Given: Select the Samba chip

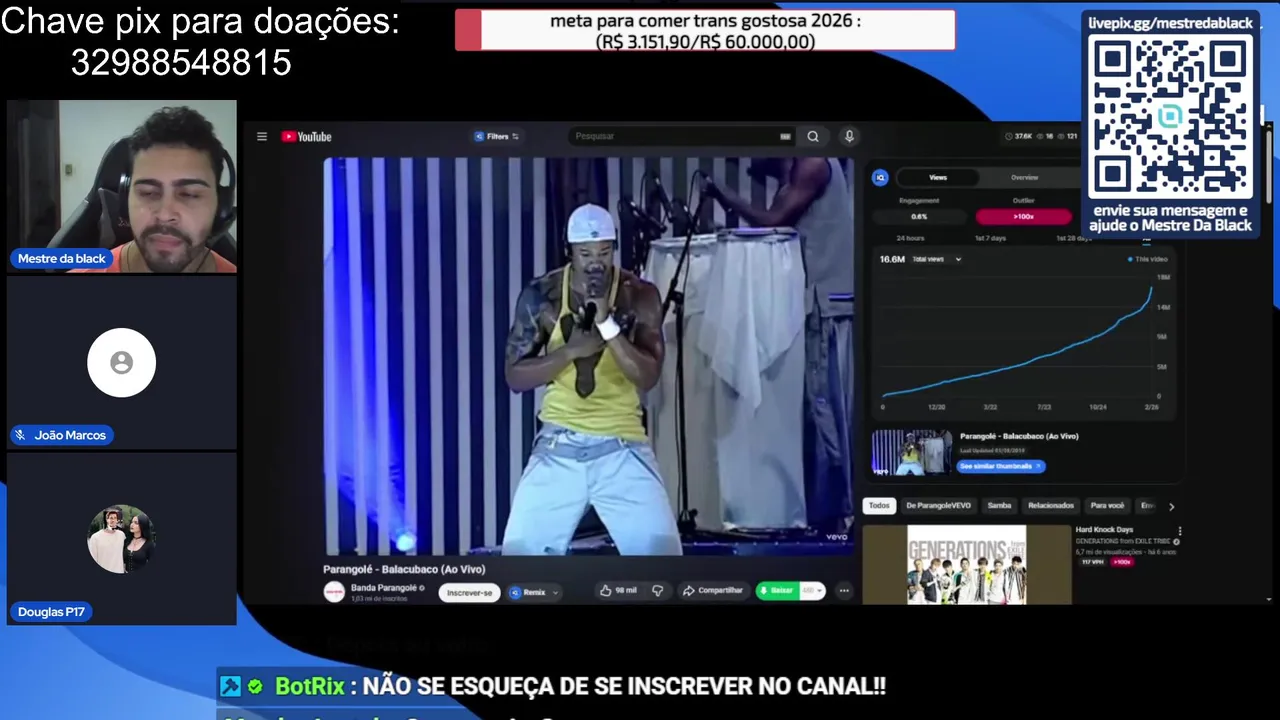Looking at the screenshot, I should (999, 506).
